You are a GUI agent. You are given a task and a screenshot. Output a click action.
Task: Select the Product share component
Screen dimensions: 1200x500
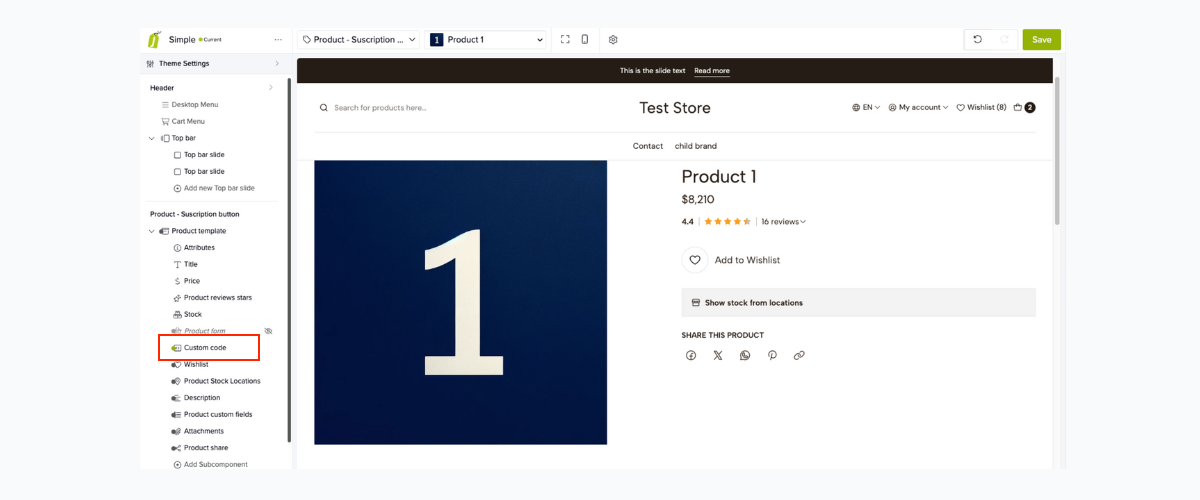pos(206,448)
